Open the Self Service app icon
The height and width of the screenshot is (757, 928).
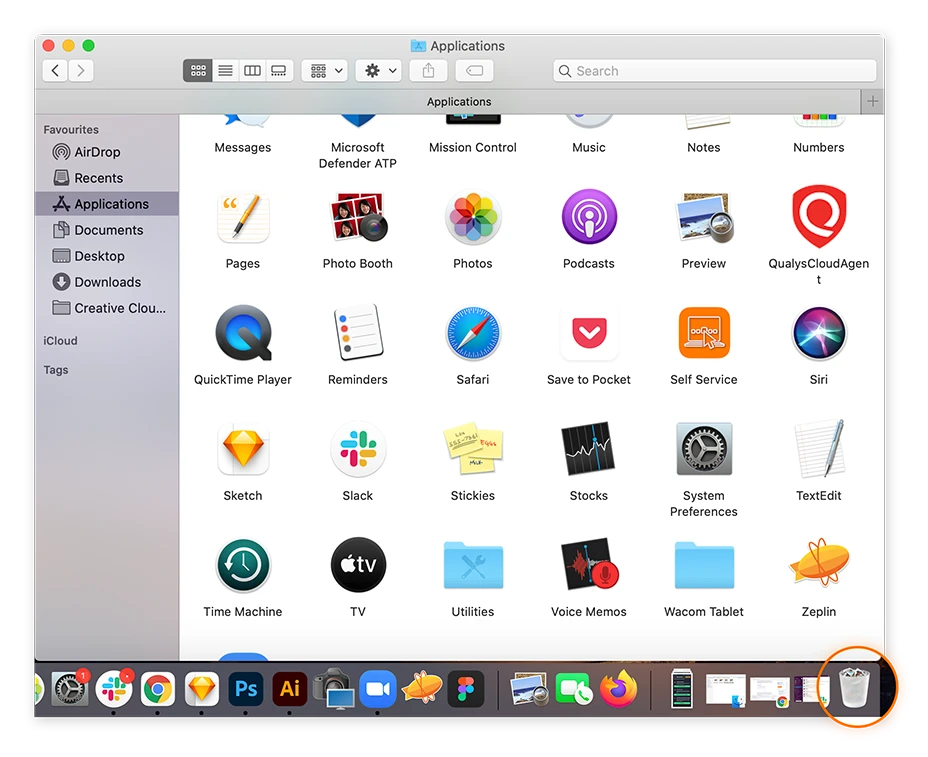(x=704, y=333)
